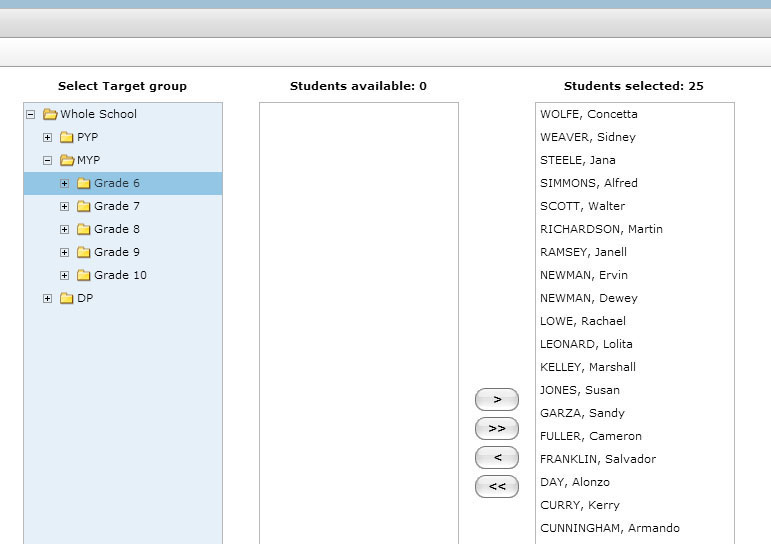Viewport: 771px width, 544px height.
Task: Collapse the Whole School tree node
Action: click(x=30, y=115)
